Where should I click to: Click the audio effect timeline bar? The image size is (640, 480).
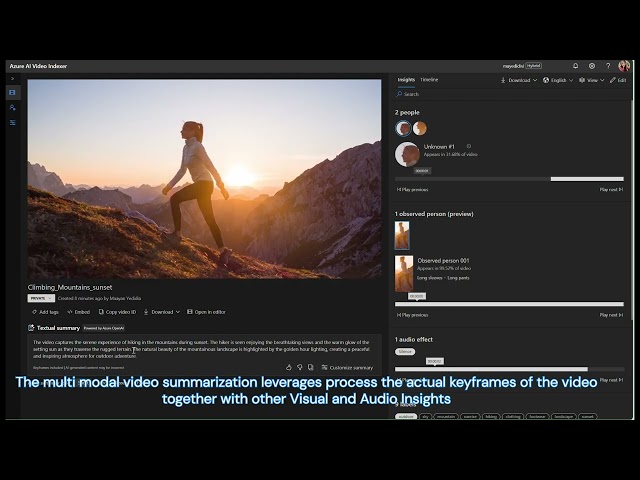point(509,369)
